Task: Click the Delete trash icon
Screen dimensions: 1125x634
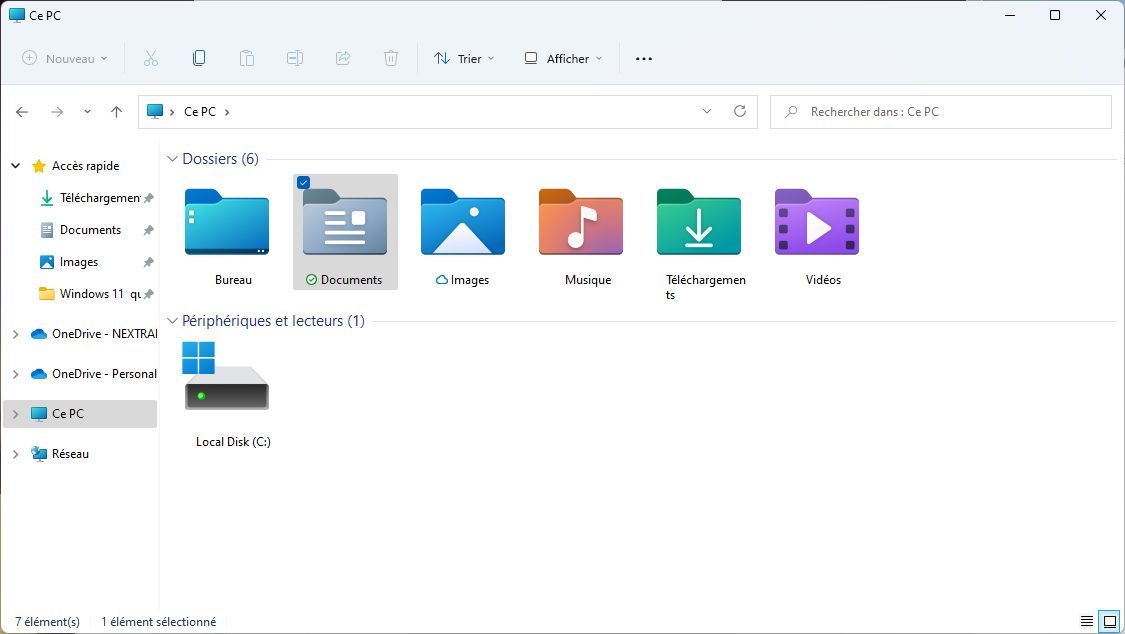Action: (x=391, y=58)
